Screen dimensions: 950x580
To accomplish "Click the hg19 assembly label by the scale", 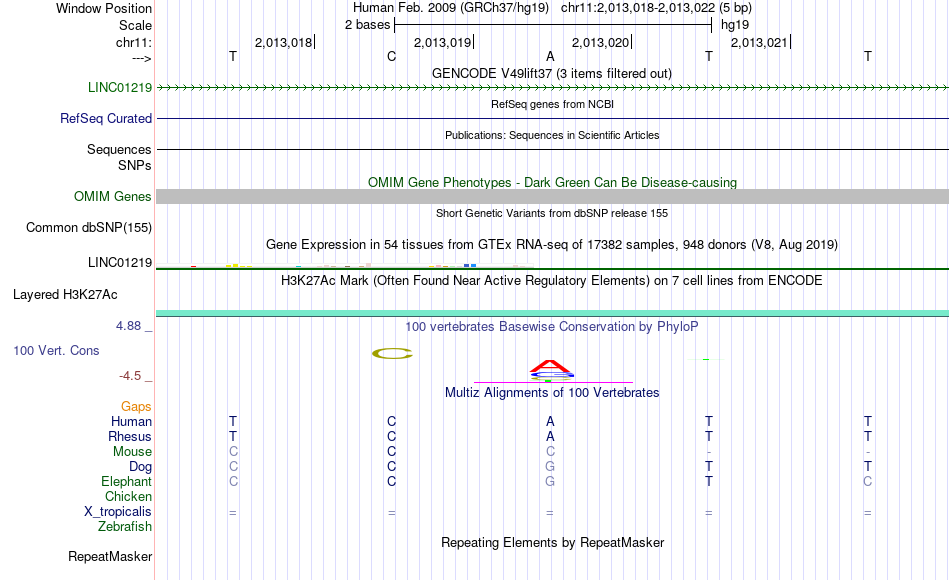I will point(735,25).
